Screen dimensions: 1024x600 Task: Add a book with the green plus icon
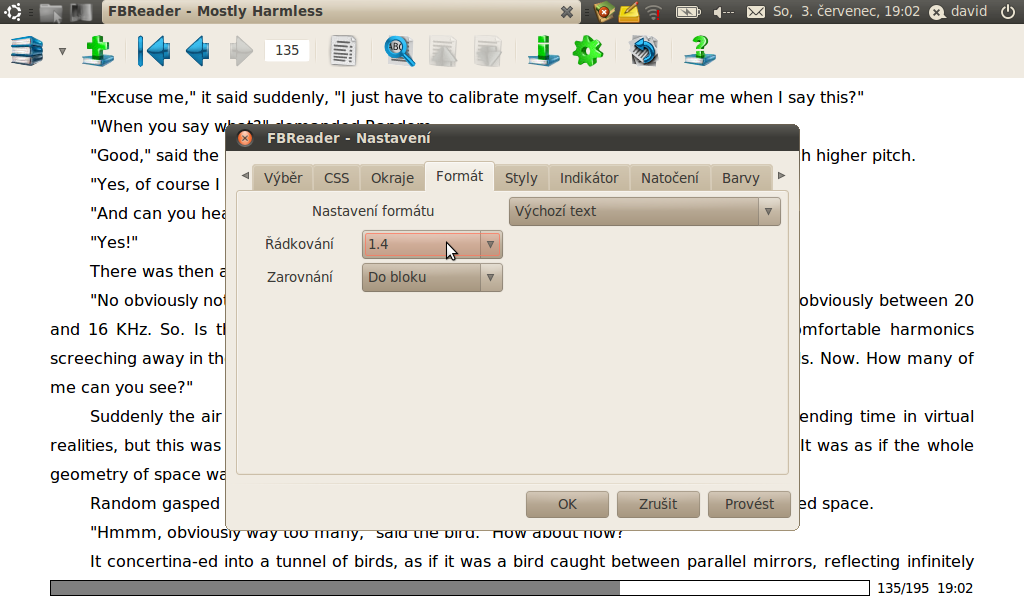coord(98,51)
